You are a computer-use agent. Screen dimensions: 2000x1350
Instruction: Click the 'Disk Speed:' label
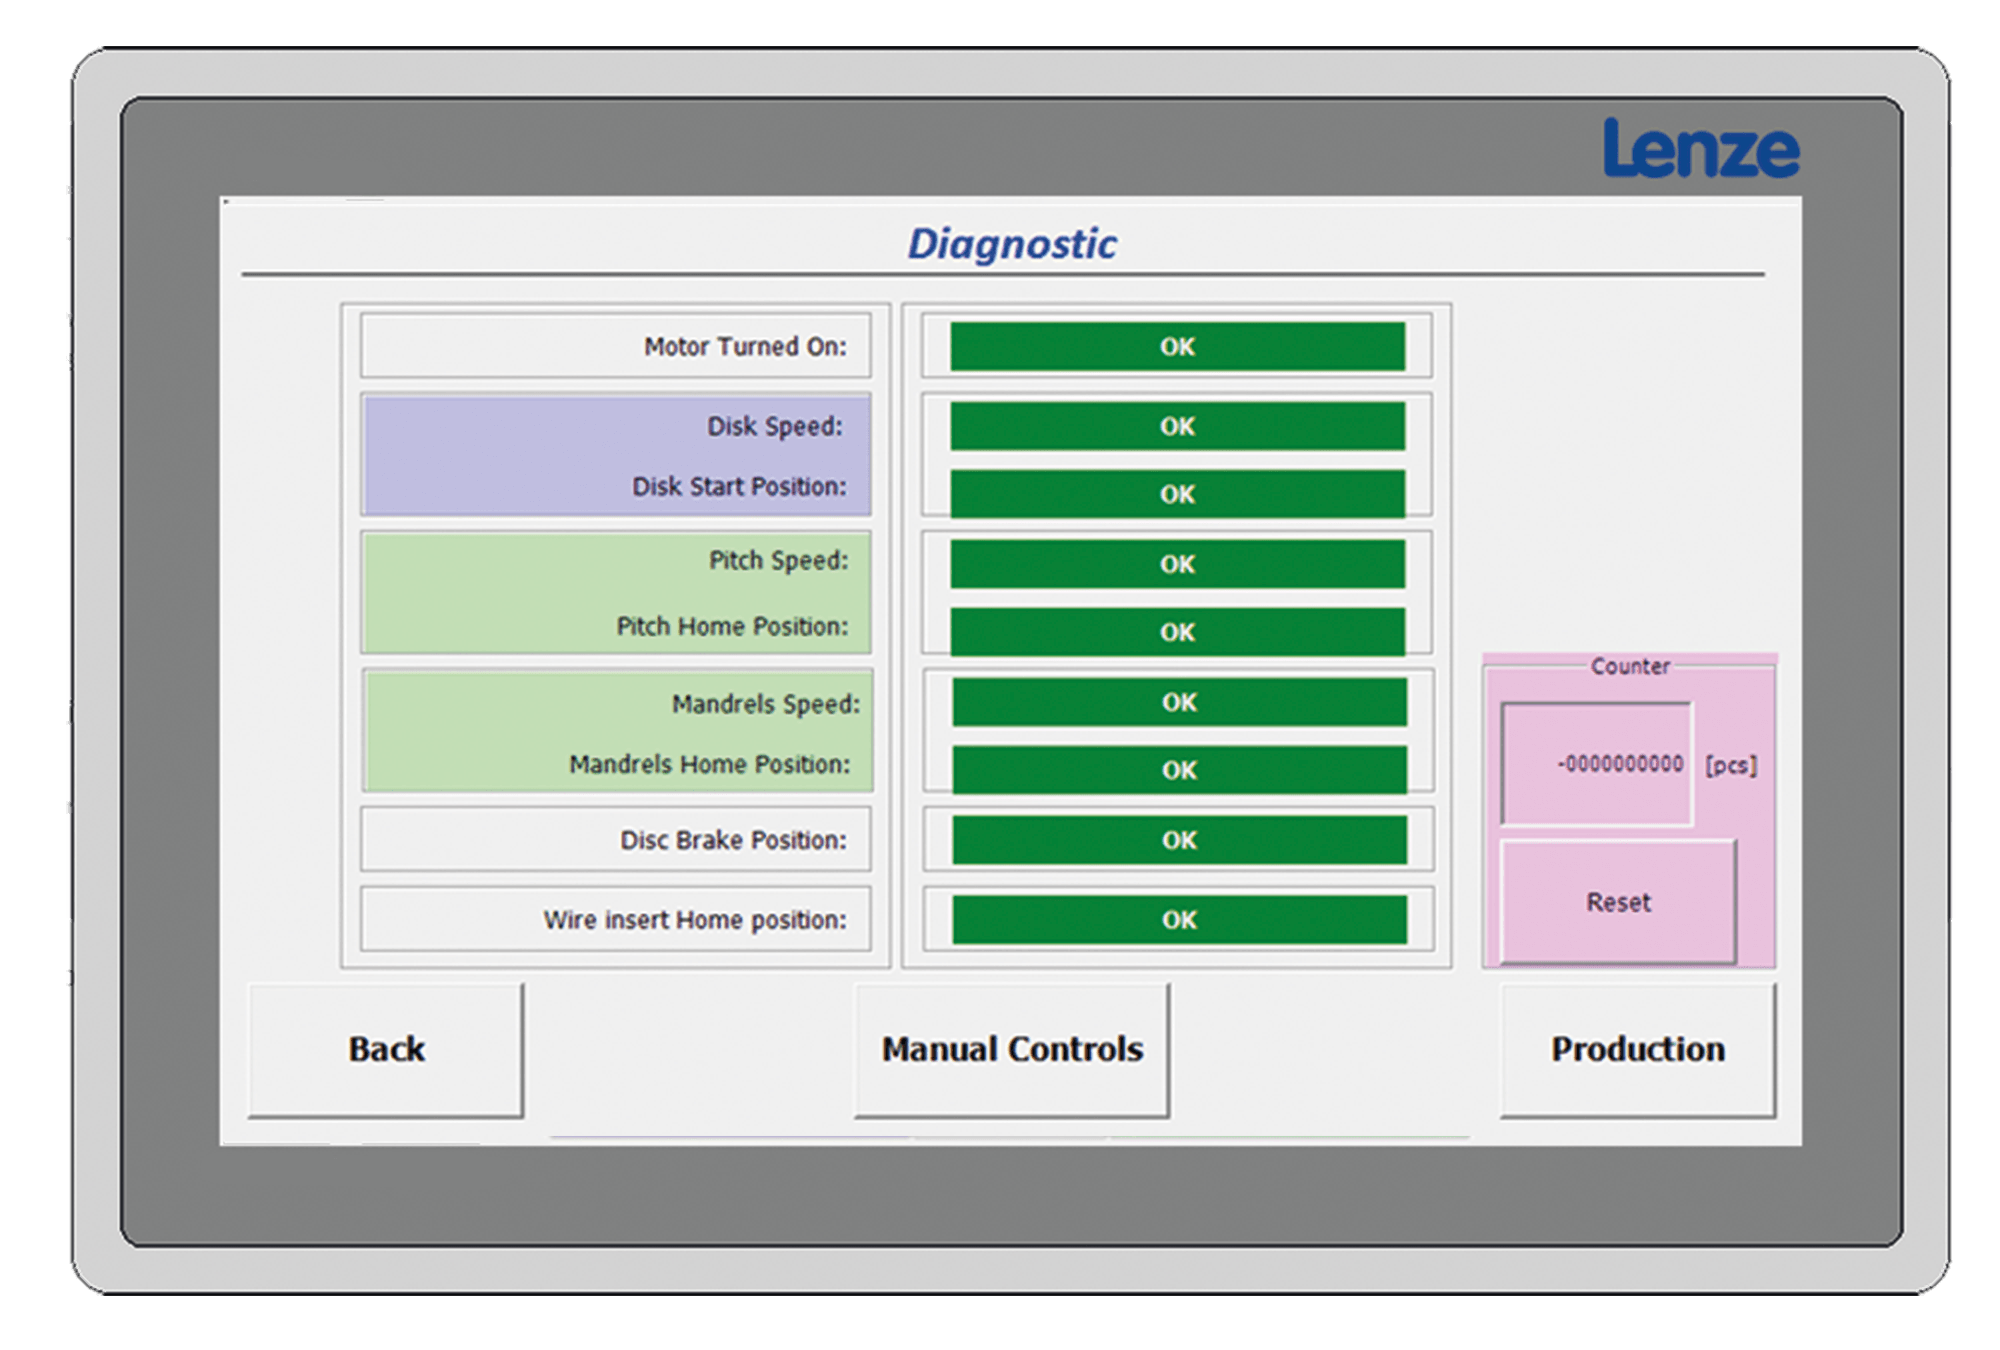click(x=775, y=426)
